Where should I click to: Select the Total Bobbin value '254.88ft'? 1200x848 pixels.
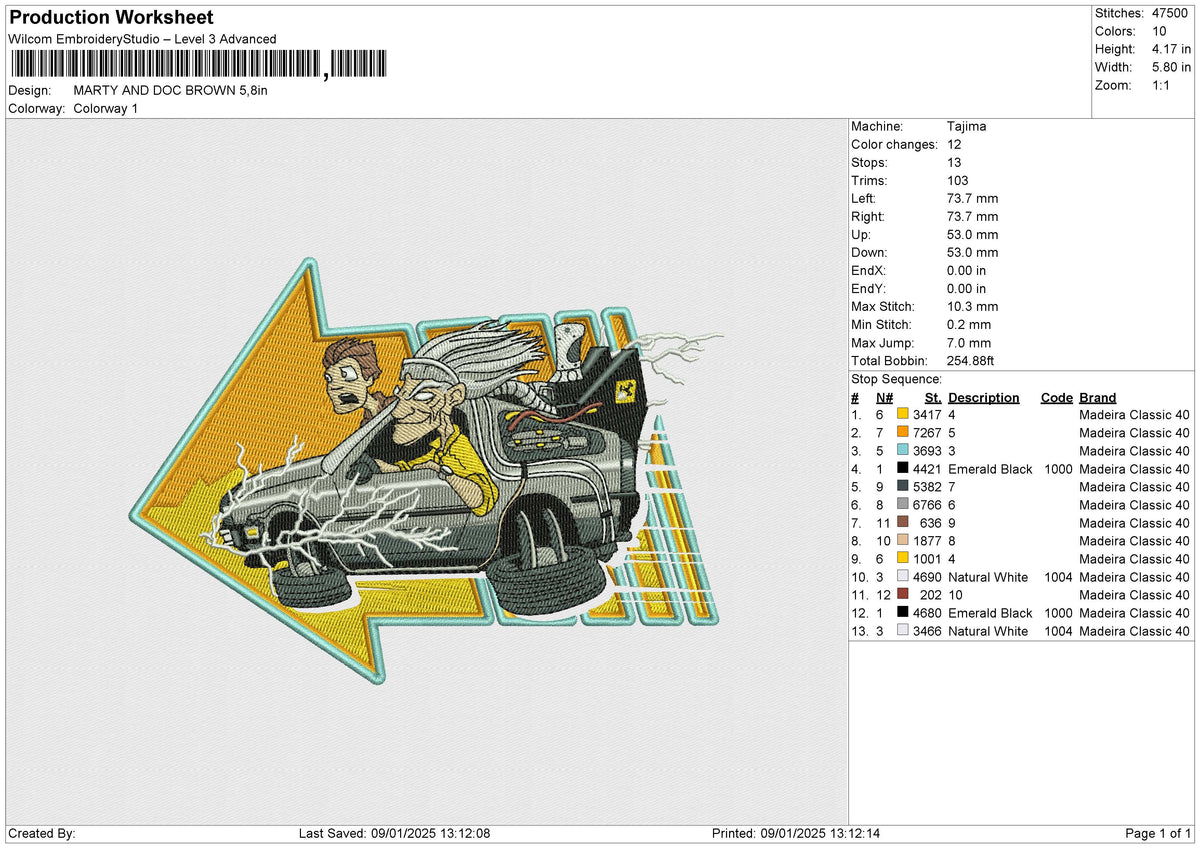tap(971, 360)
